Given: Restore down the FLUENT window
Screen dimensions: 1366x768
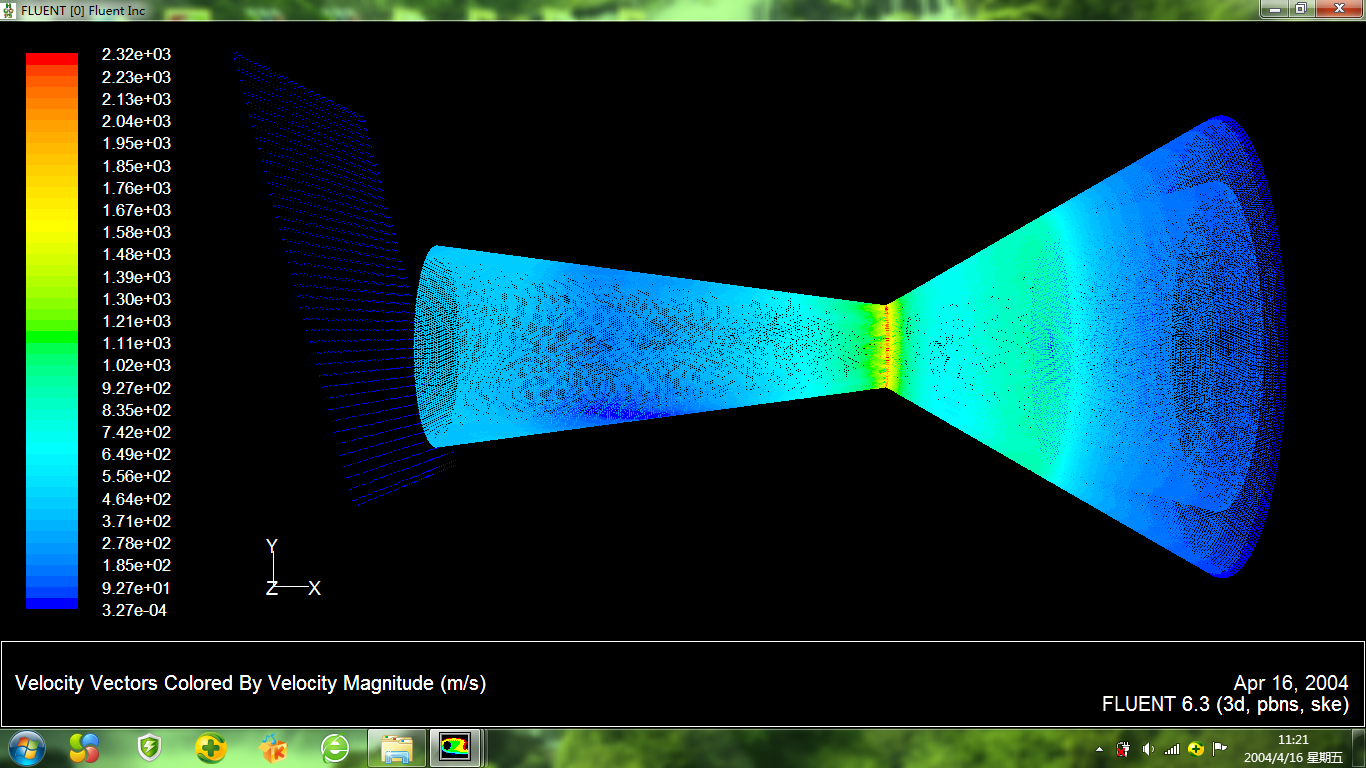Looking at the screenshot, I should coord(1300,9).
